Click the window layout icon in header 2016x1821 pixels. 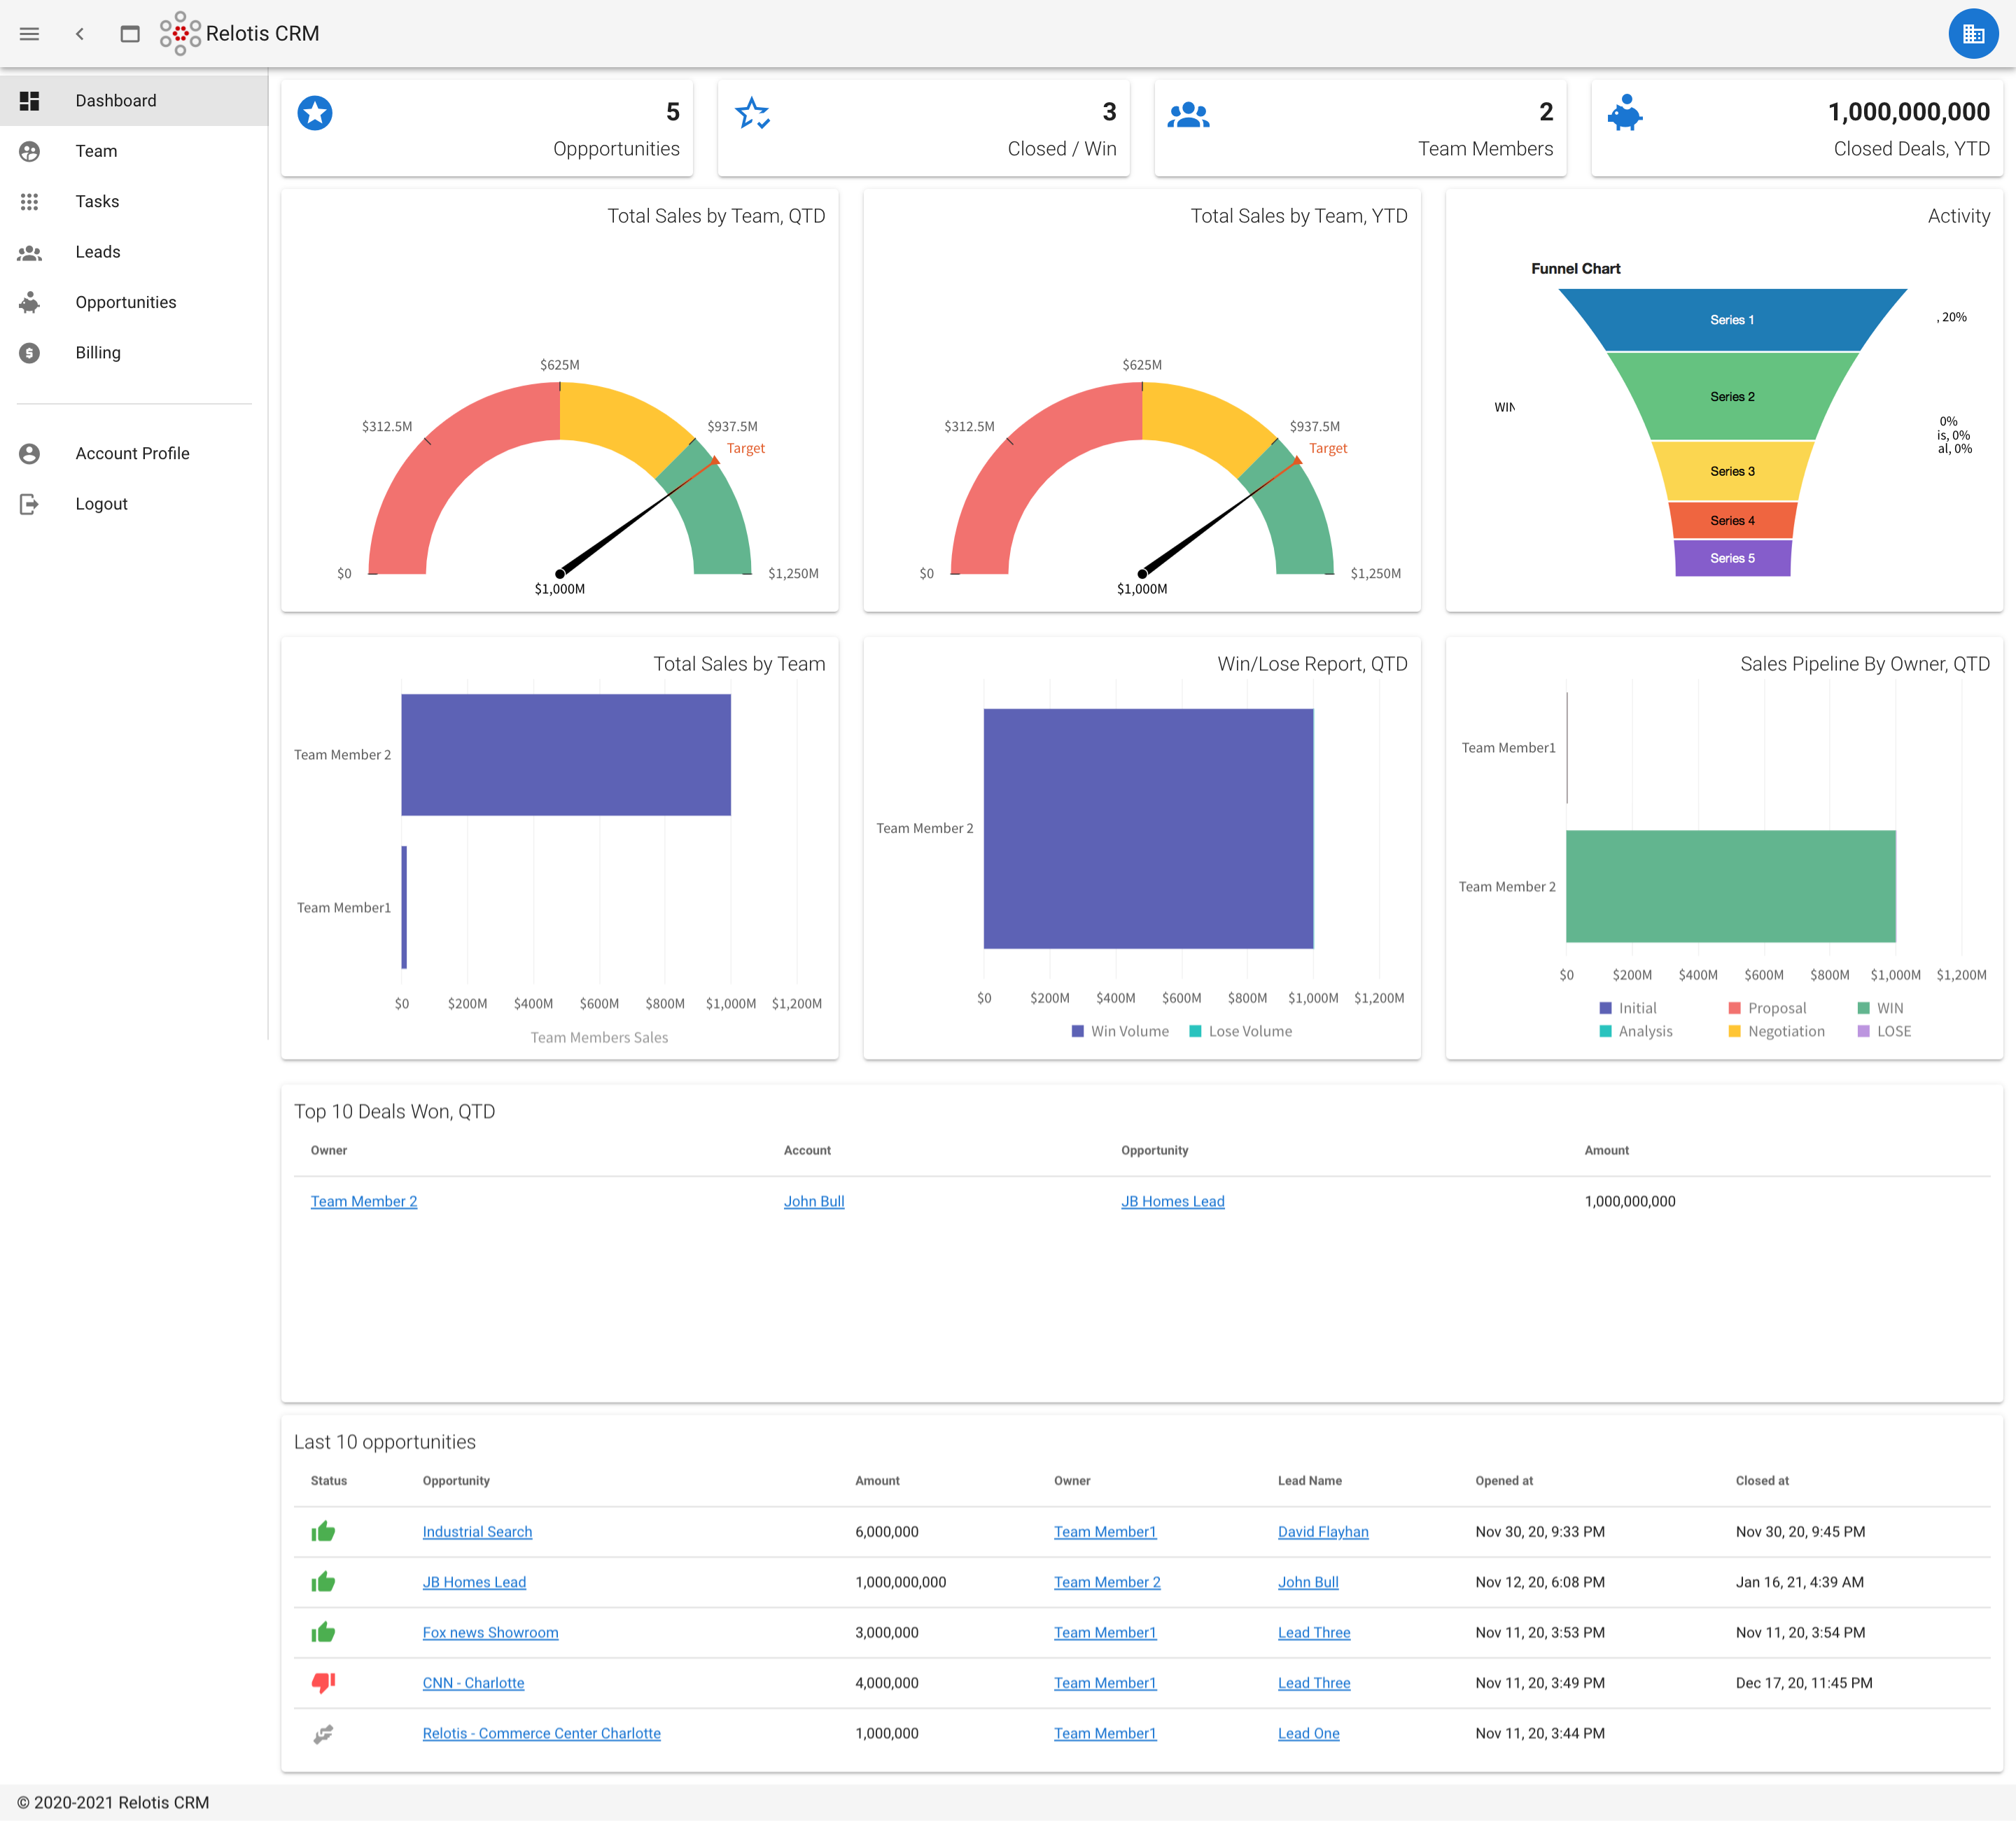(130, 34)
